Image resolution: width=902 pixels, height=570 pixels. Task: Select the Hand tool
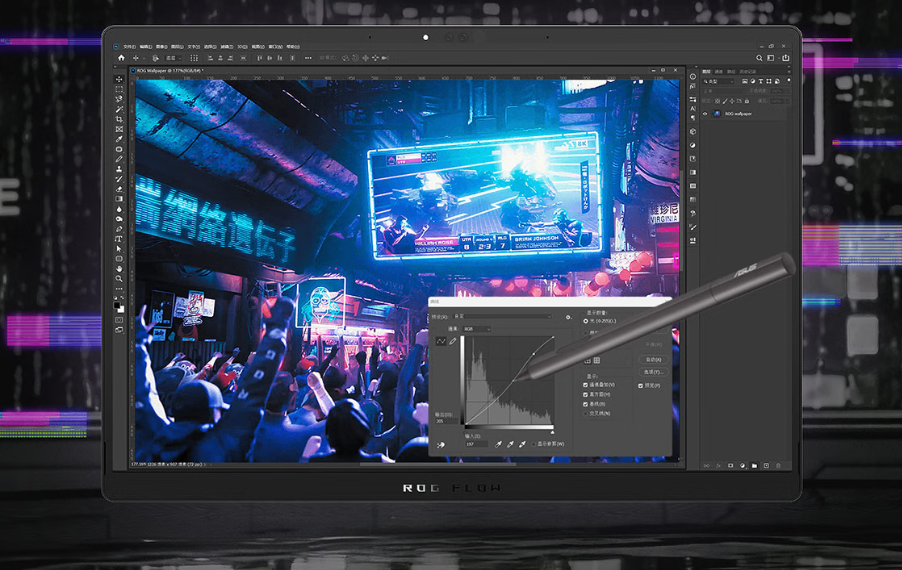pyautogui.click(x=120, y=269)
